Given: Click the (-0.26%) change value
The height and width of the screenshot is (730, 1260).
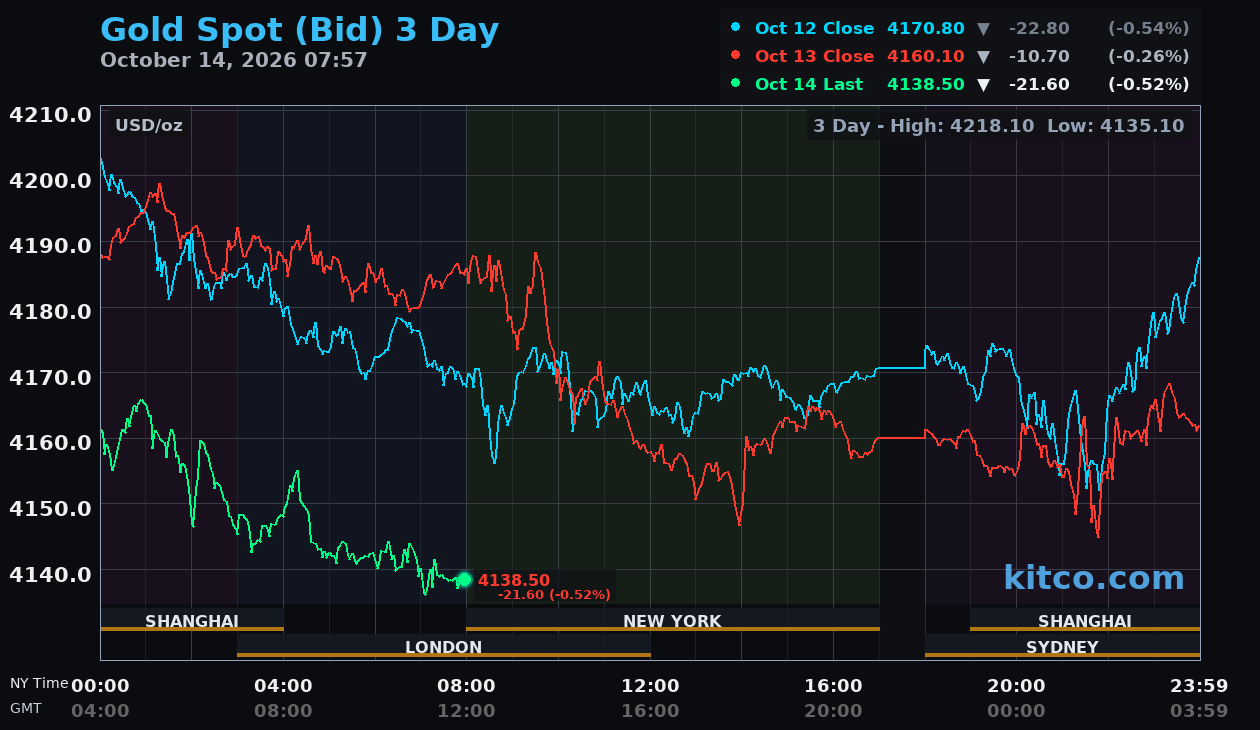Looking at the screenshot, I should [x=1148, y=56].
